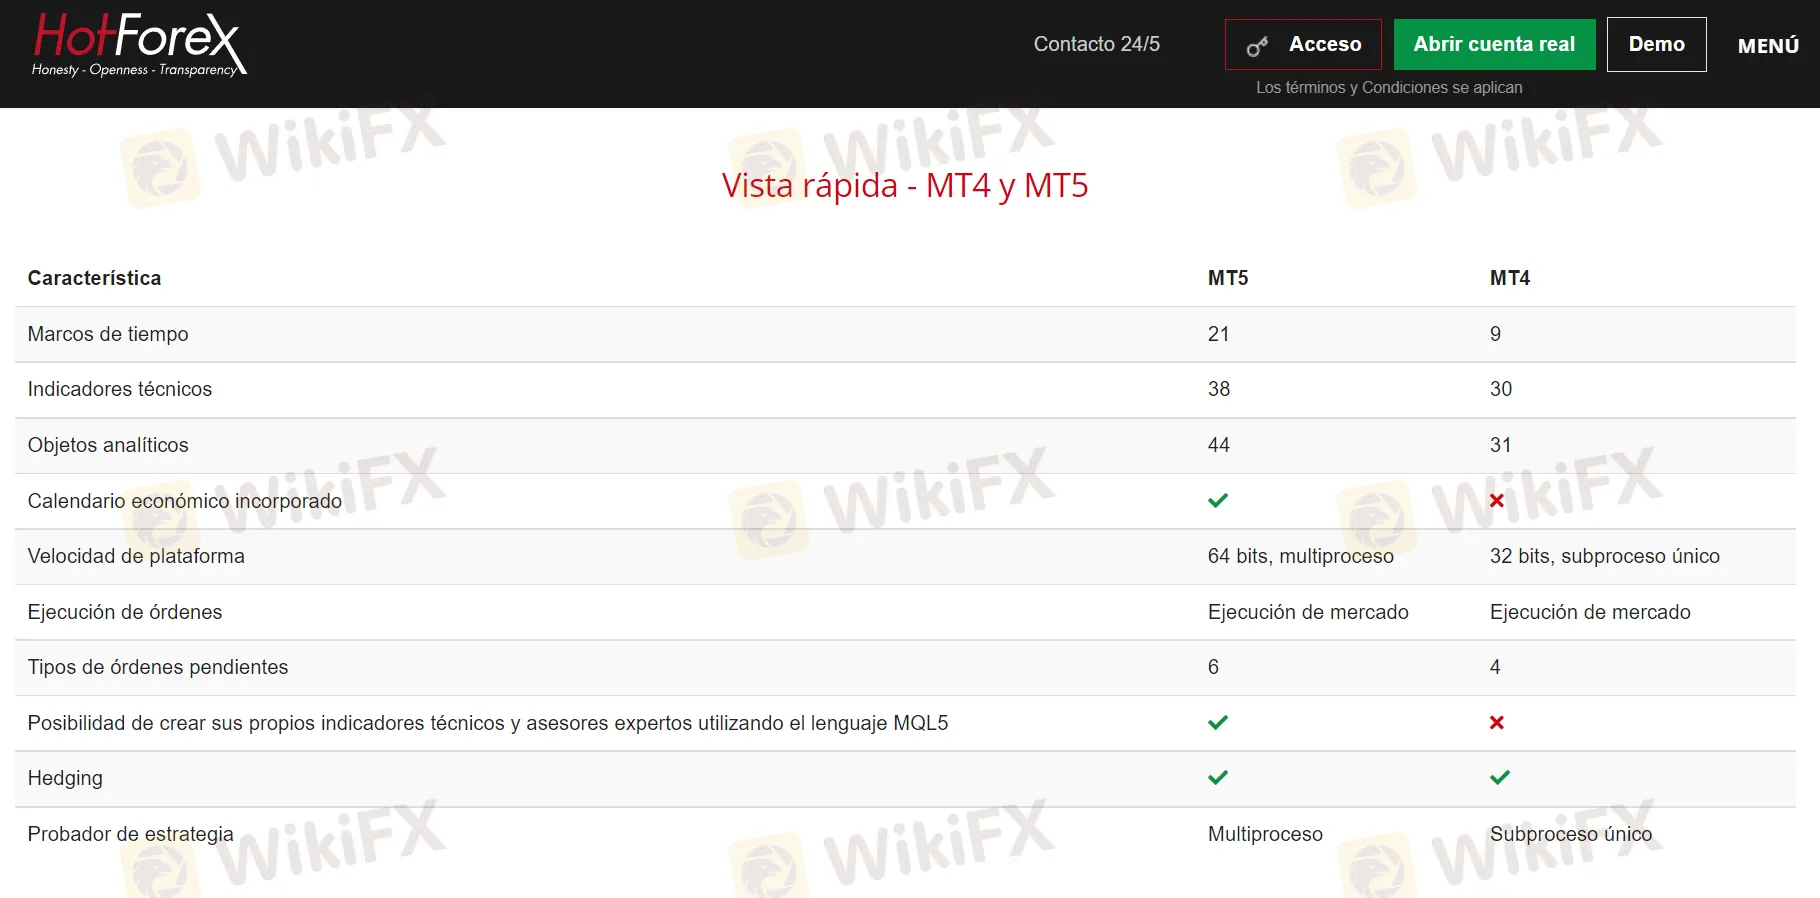Click green check for Calendario económico MT5
1820x898 pixels.
1218,500
